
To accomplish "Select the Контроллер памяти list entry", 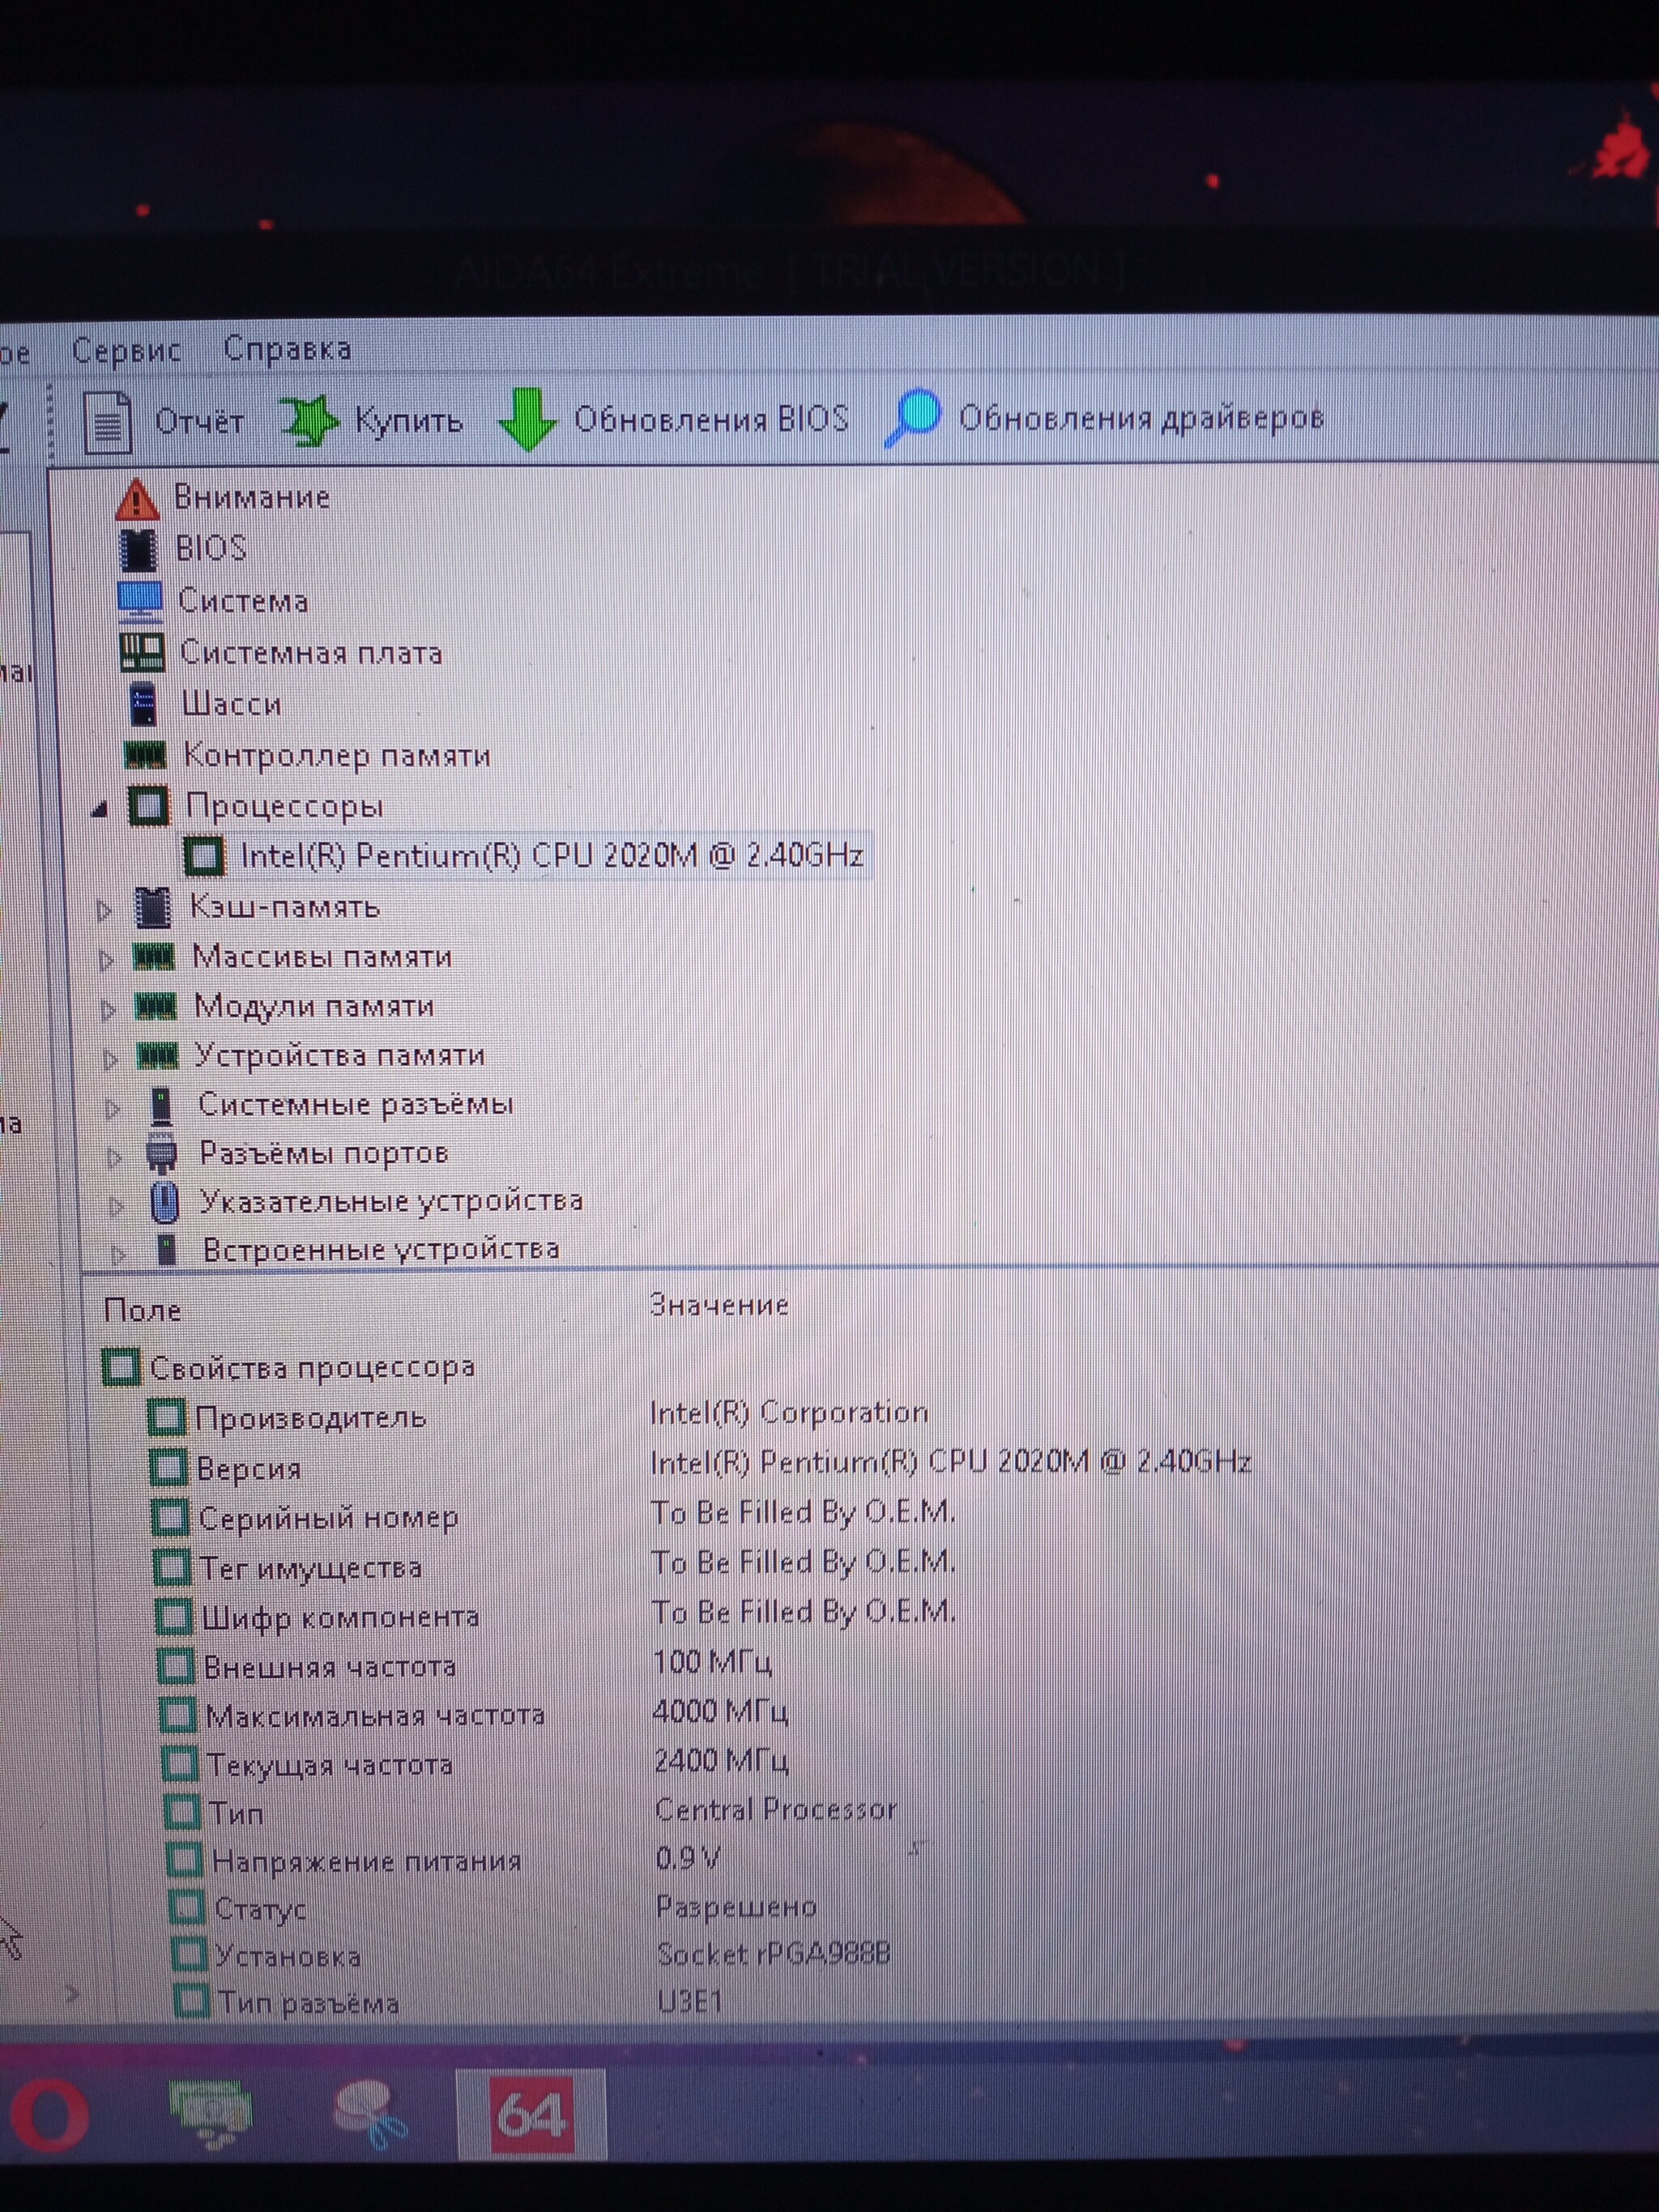I will 337,755.
